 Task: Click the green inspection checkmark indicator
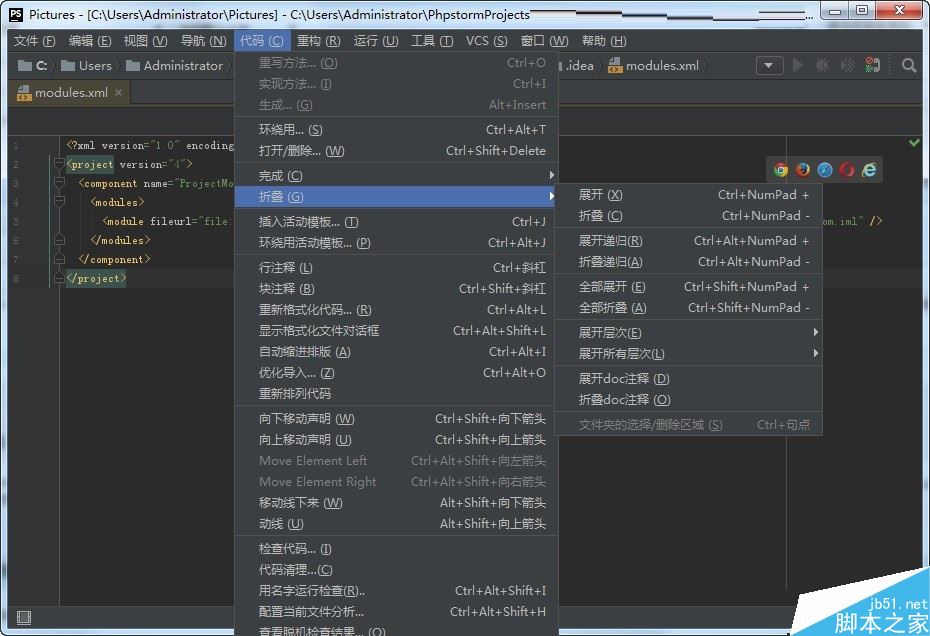(914, 142)
